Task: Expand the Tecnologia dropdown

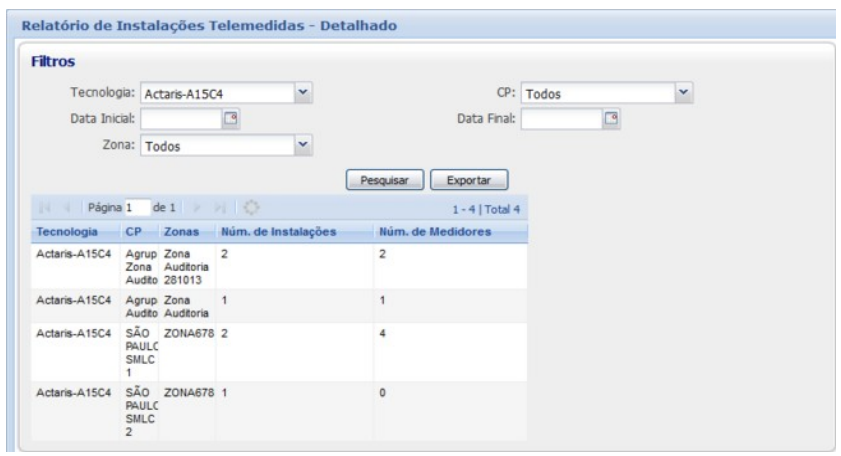Action: tap(307, 93)
